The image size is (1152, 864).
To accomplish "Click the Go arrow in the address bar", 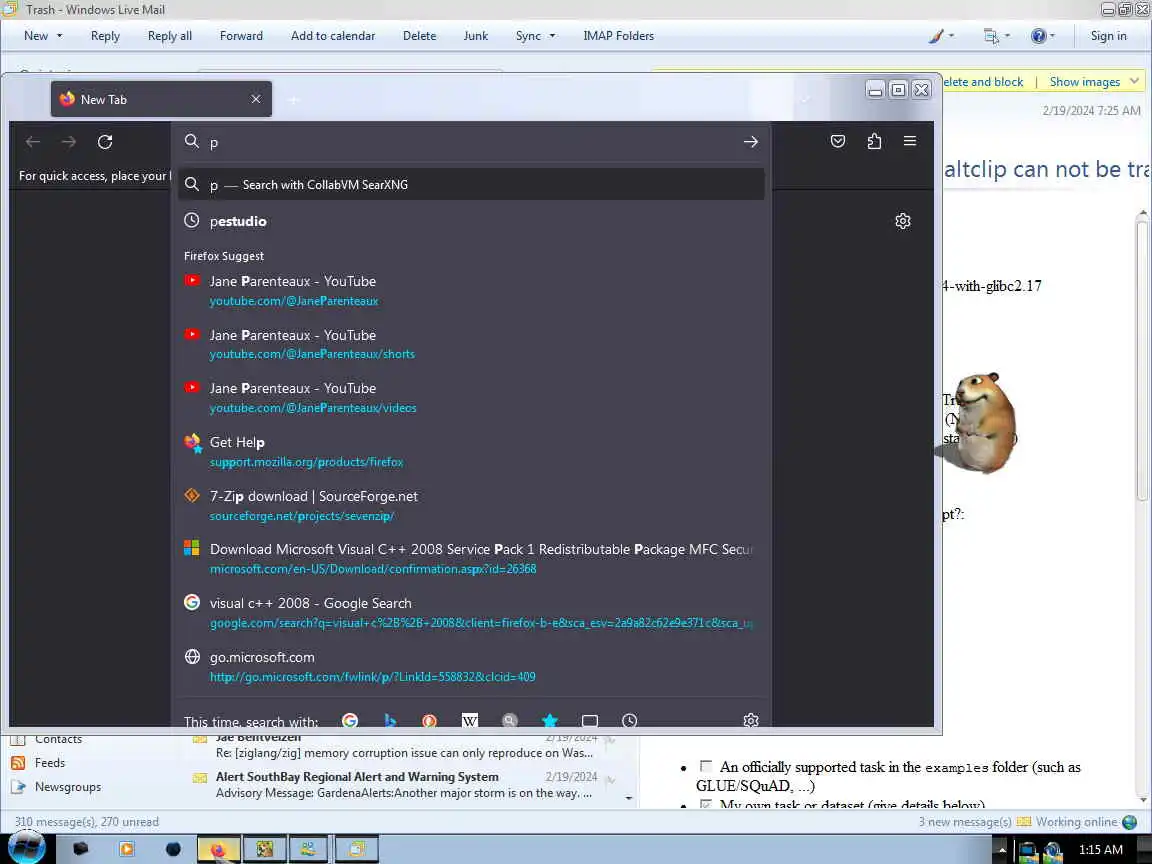I will point(750,142).
